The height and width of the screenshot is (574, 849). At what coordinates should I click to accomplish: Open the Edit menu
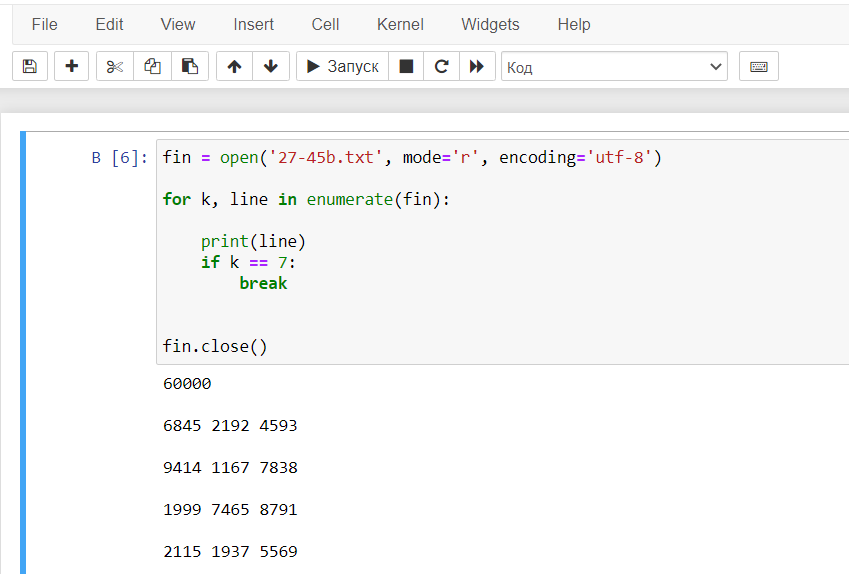(109, 24)
